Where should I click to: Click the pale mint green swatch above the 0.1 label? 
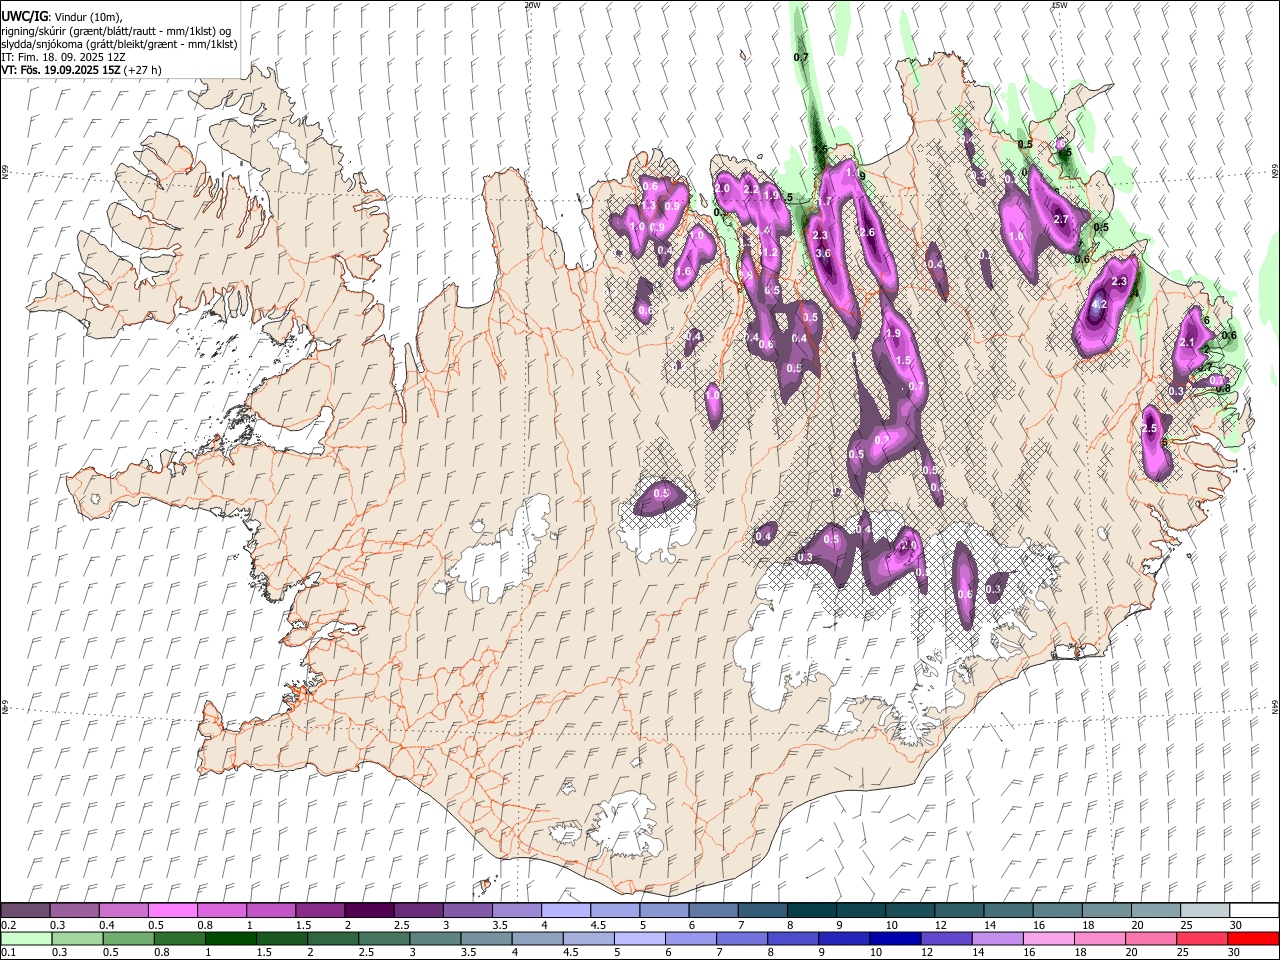point(26,939)
